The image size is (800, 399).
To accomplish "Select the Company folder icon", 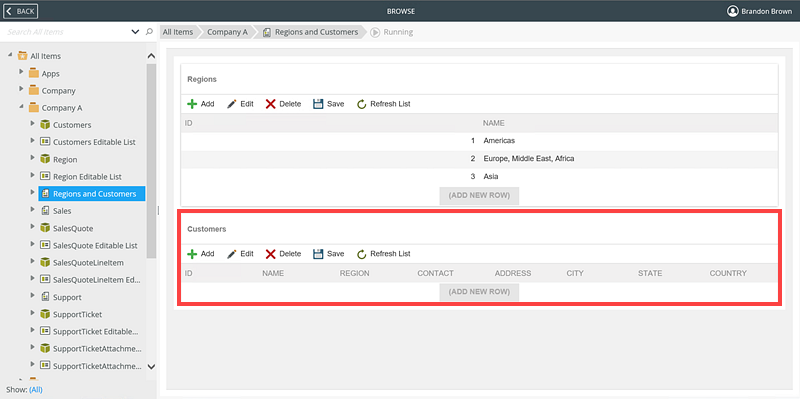I will pos(34,90).
